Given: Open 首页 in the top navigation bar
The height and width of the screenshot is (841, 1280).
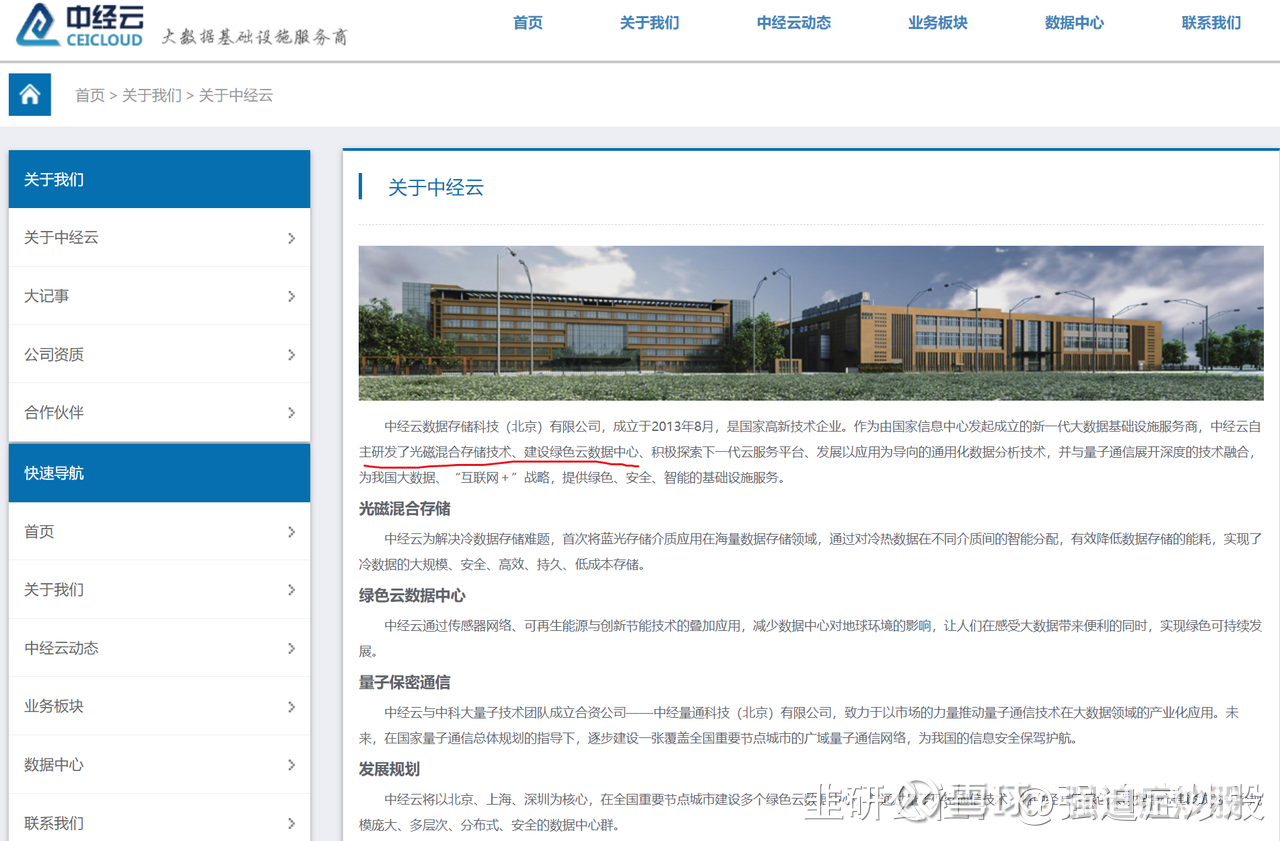Looking at the screenshot, I should tap(528, 23).
